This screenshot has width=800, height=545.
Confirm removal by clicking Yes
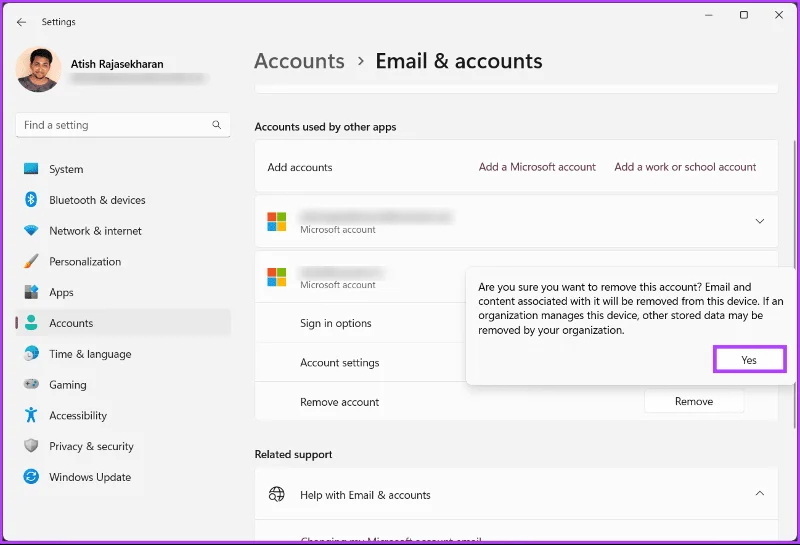[749, 360]
